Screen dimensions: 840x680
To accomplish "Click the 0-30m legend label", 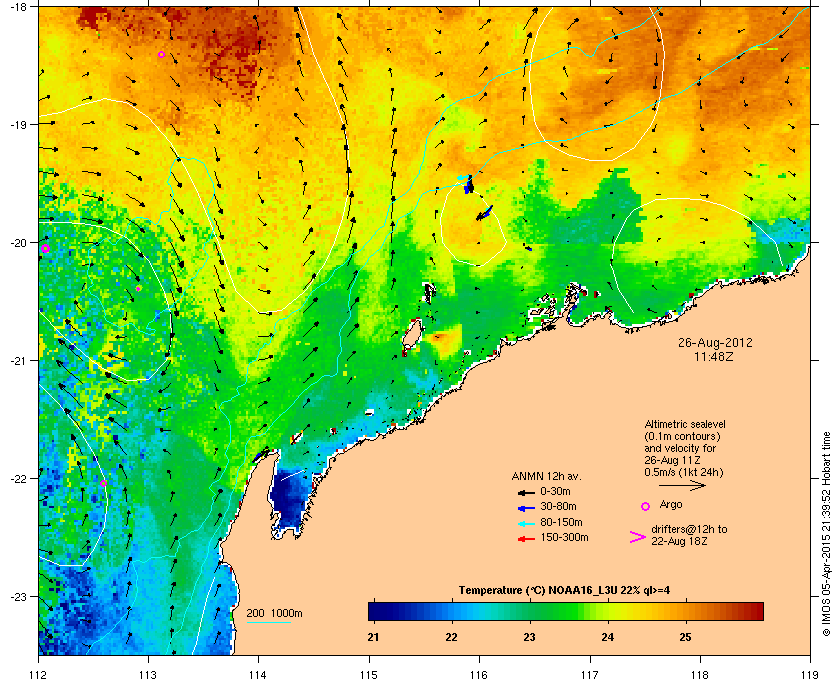I will [555, 491].
